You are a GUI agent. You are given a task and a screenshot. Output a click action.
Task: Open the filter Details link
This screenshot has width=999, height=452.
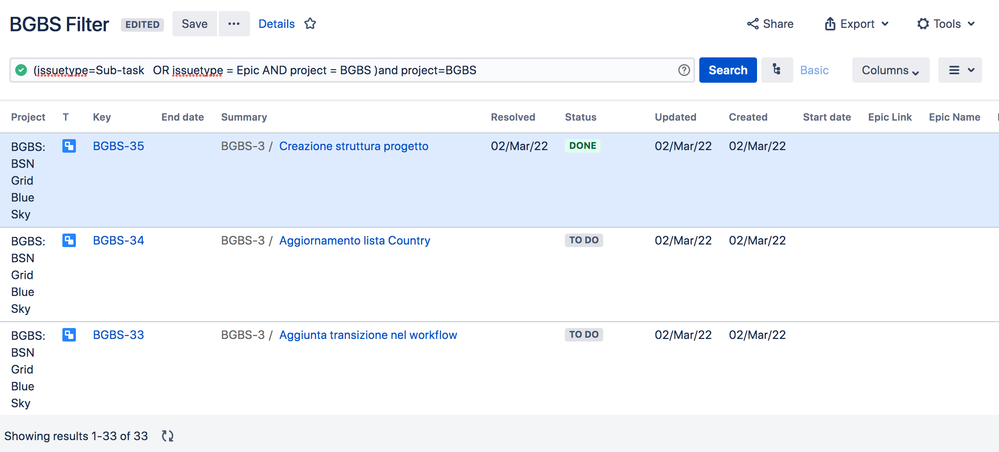[277, 24]
